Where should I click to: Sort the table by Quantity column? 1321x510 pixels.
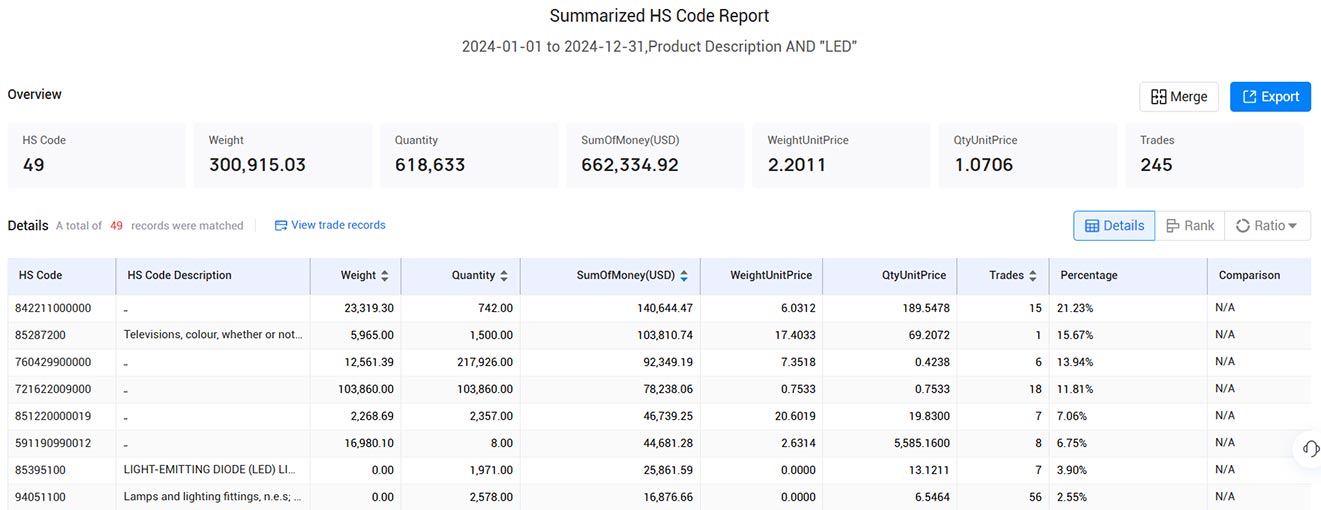tap(504, 276)
